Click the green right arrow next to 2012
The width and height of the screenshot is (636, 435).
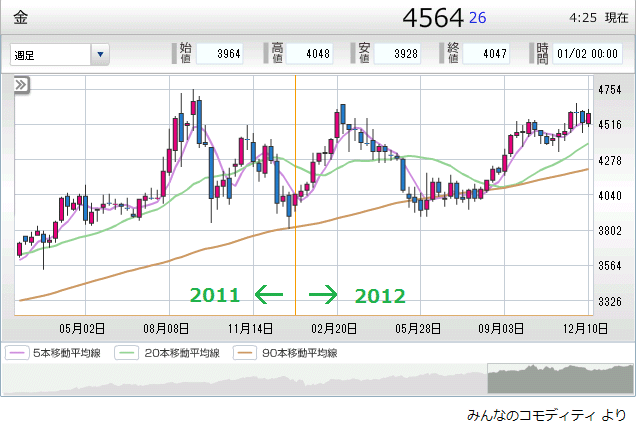pos(323,294)
